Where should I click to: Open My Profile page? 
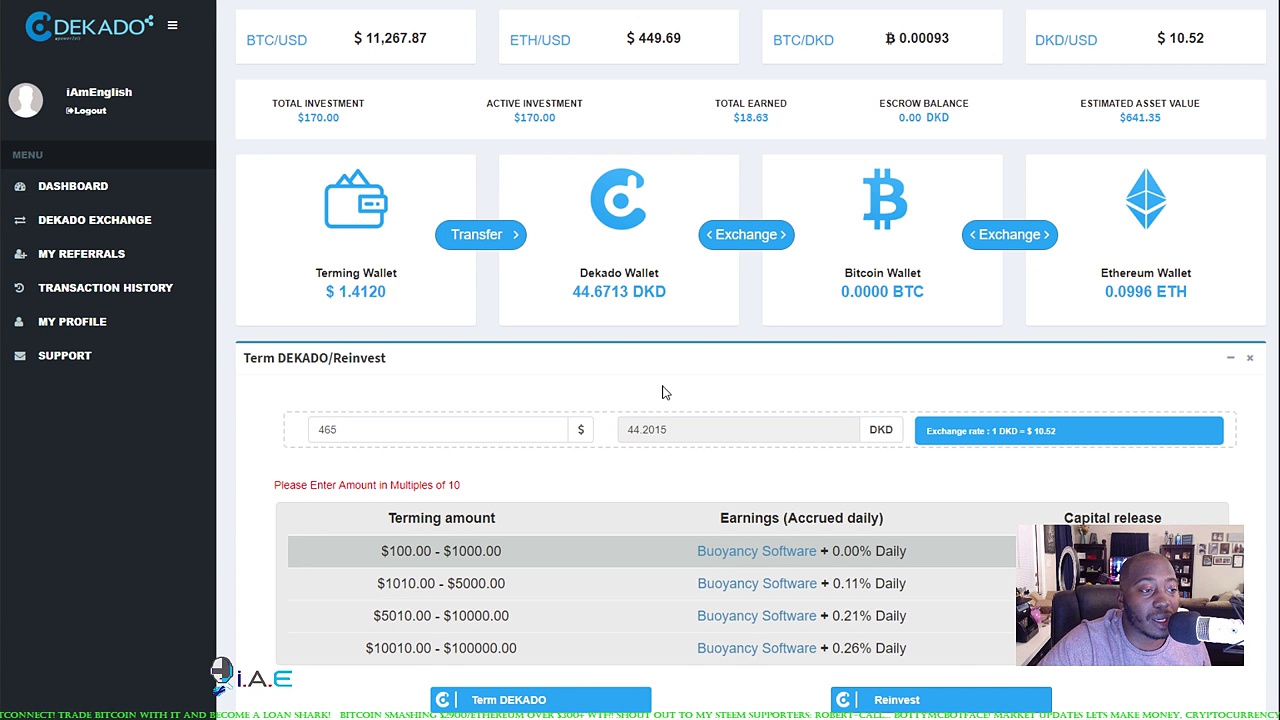72,322
